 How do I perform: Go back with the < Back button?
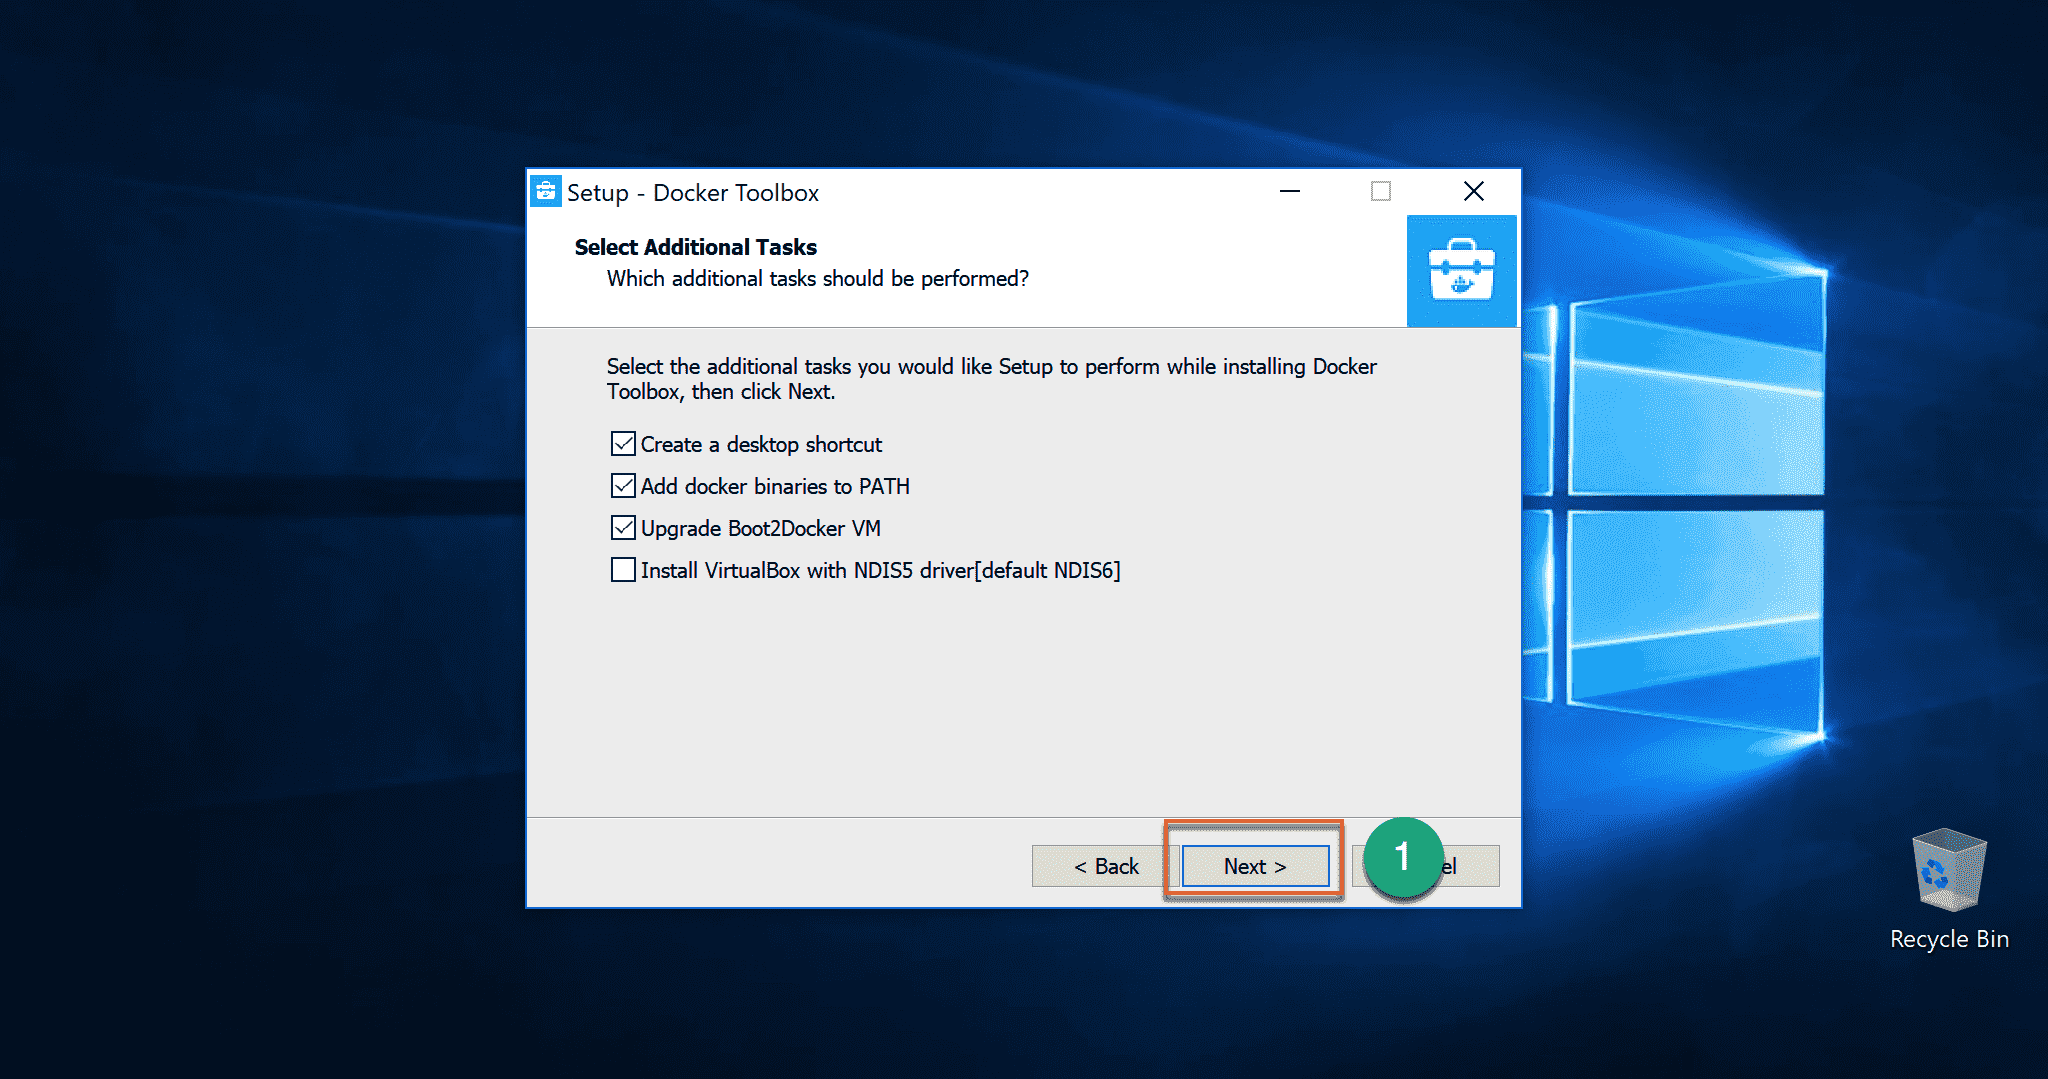(1106, 866)
